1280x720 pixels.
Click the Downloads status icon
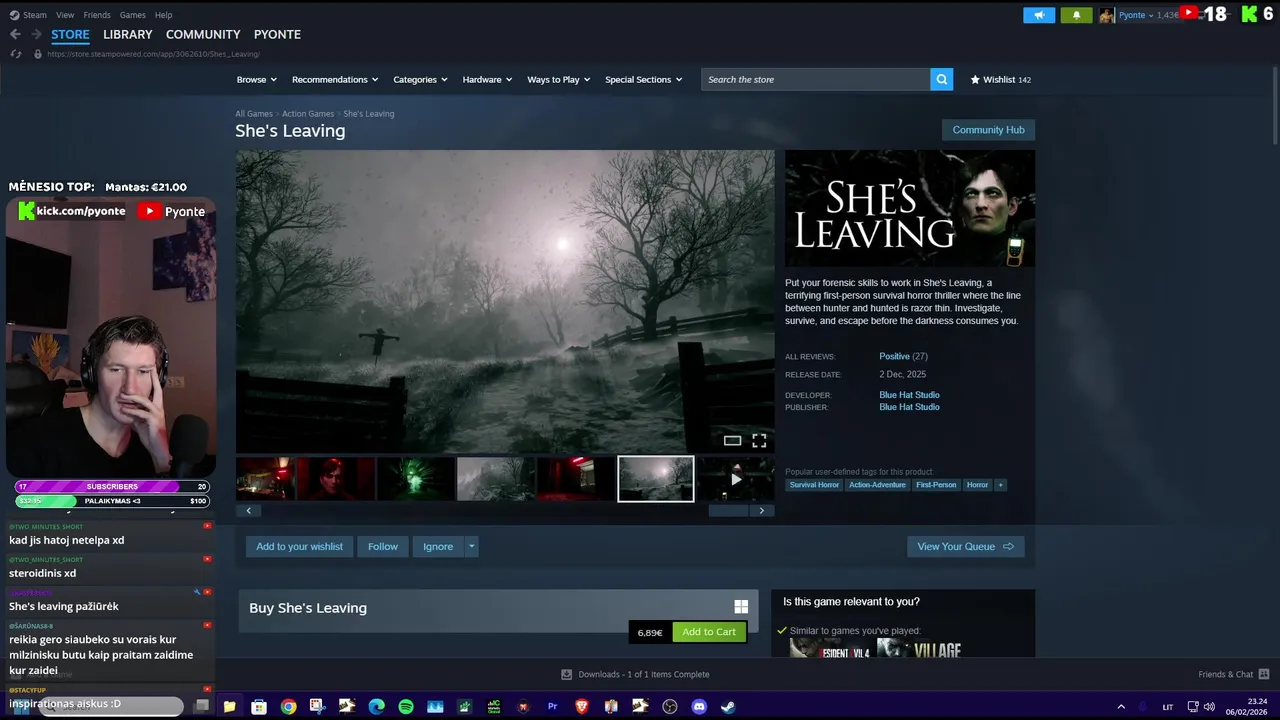(x=567, y=674)
